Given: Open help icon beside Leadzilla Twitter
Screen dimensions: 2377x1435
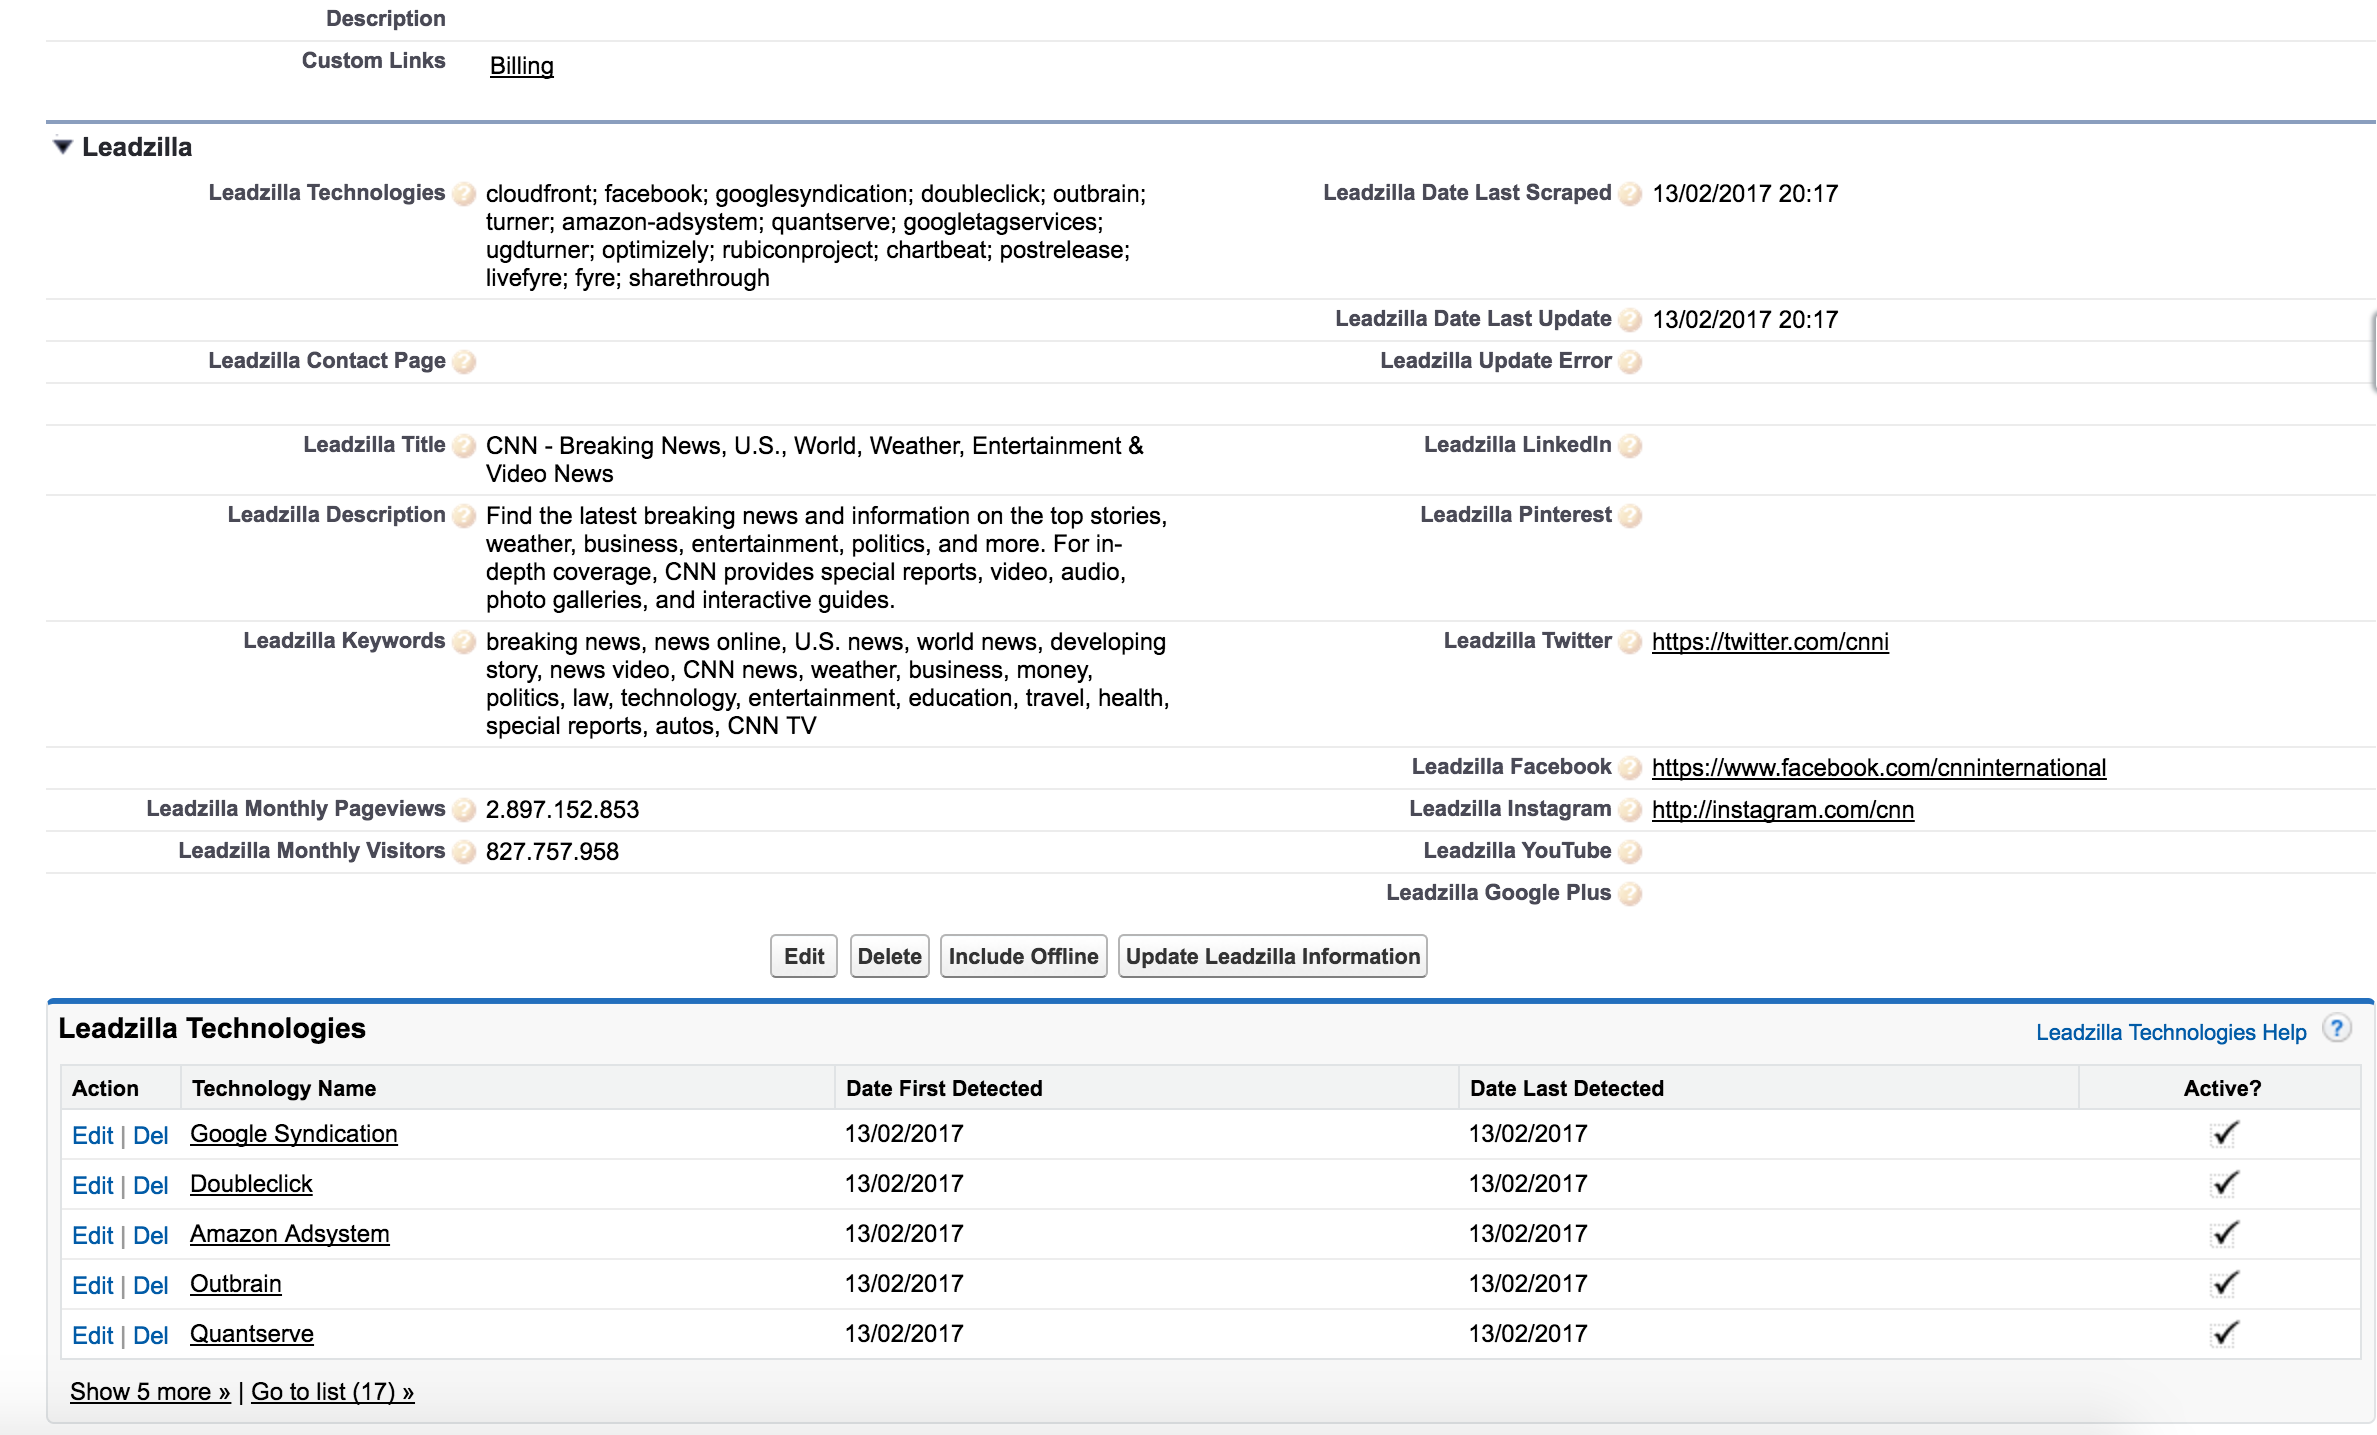Looking at the screenshot, I should 1630,642.
